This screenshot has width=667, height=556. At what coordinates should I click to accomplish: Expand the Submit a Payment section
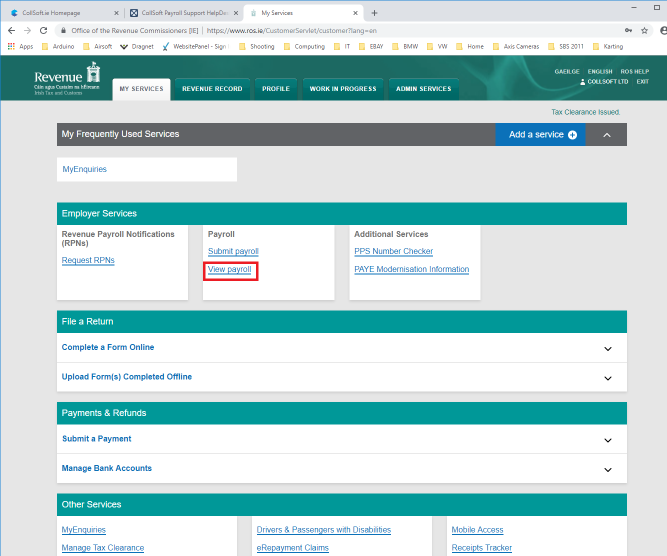[607, 439]
